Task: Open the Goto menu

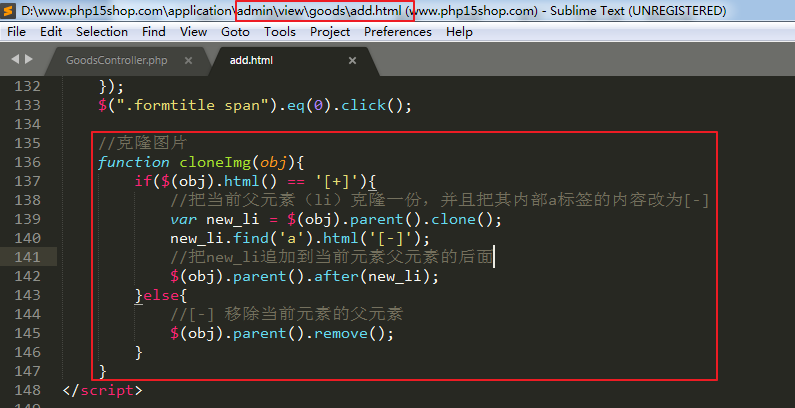Action: tap(236, 32)
